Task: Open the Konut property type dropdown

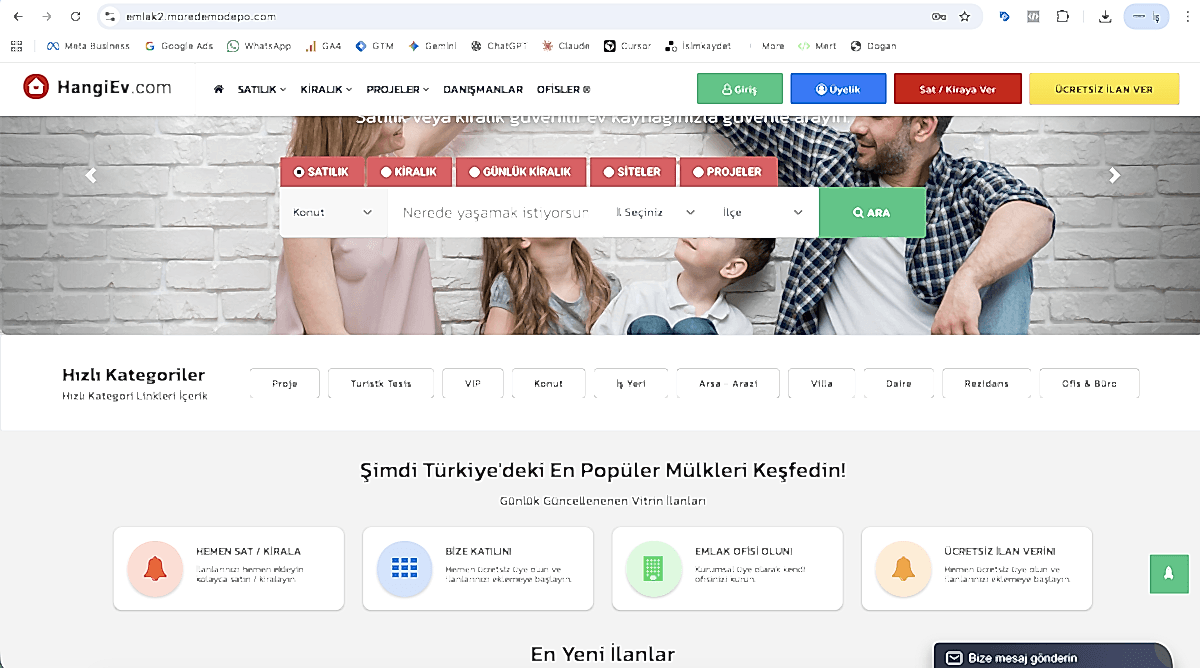Action: [332, 212]
